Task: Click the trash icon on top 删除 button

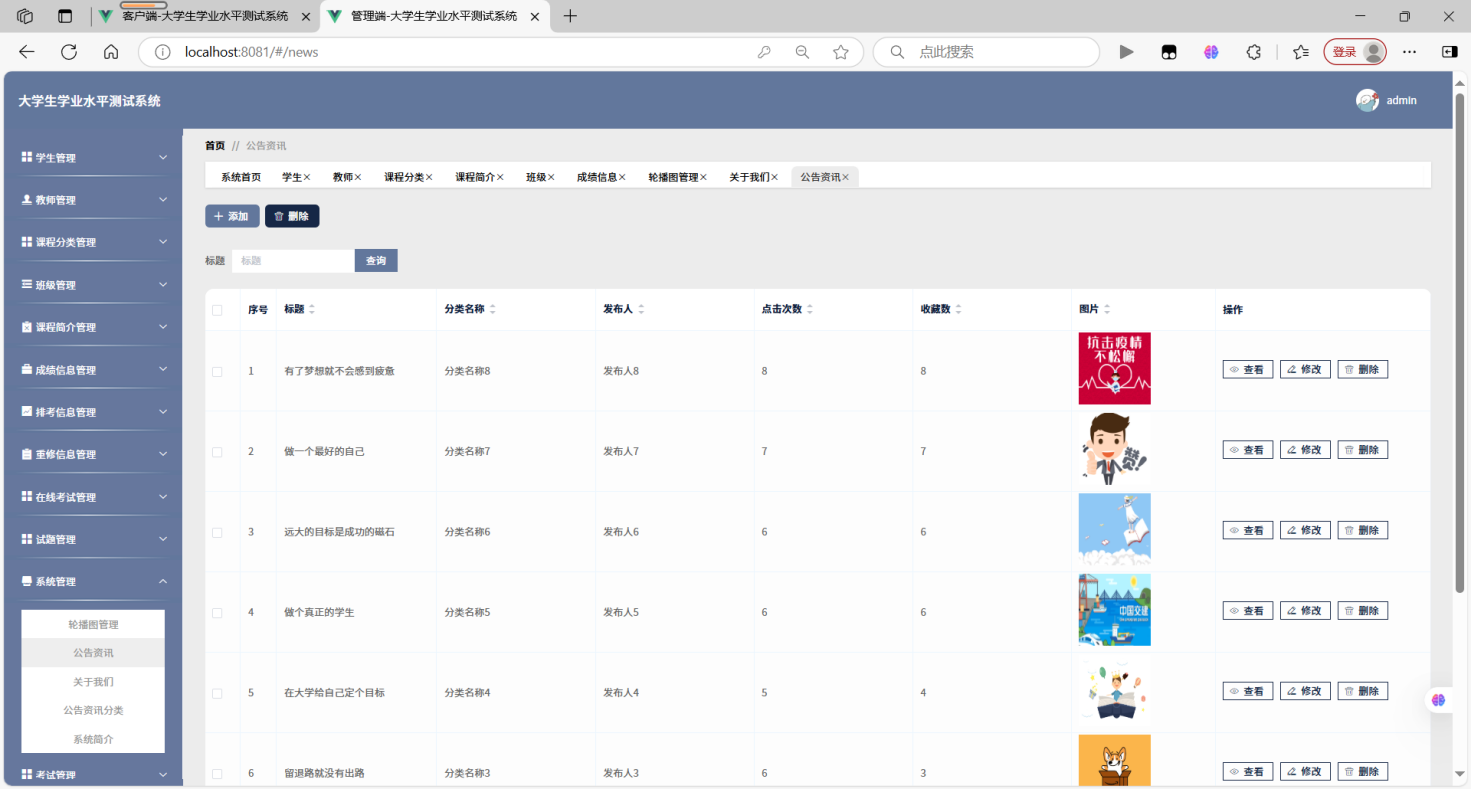Action: pos(279,216)
